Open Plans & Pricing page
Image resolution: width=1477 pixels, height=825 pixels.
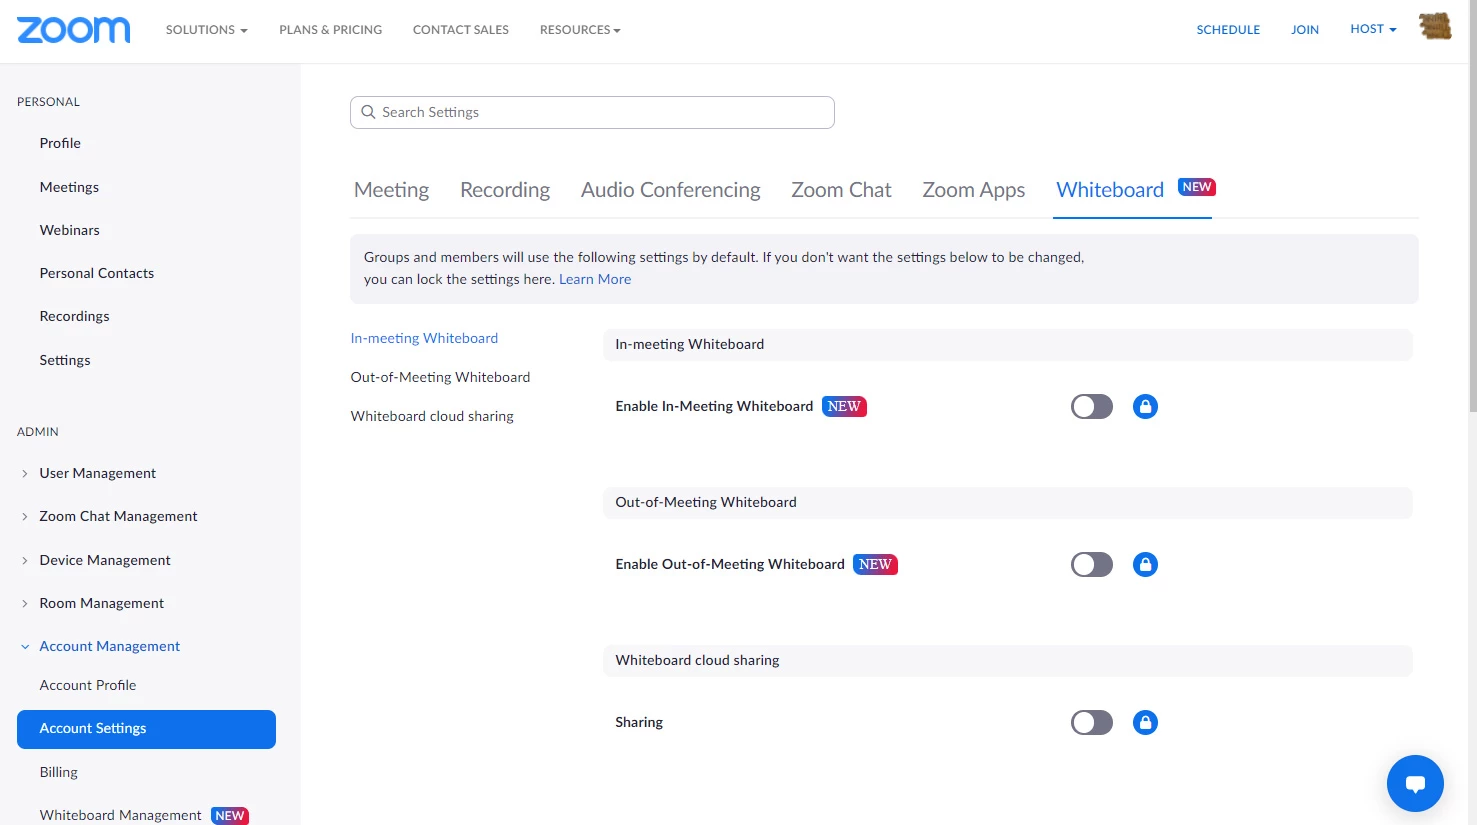coord(330,30)
